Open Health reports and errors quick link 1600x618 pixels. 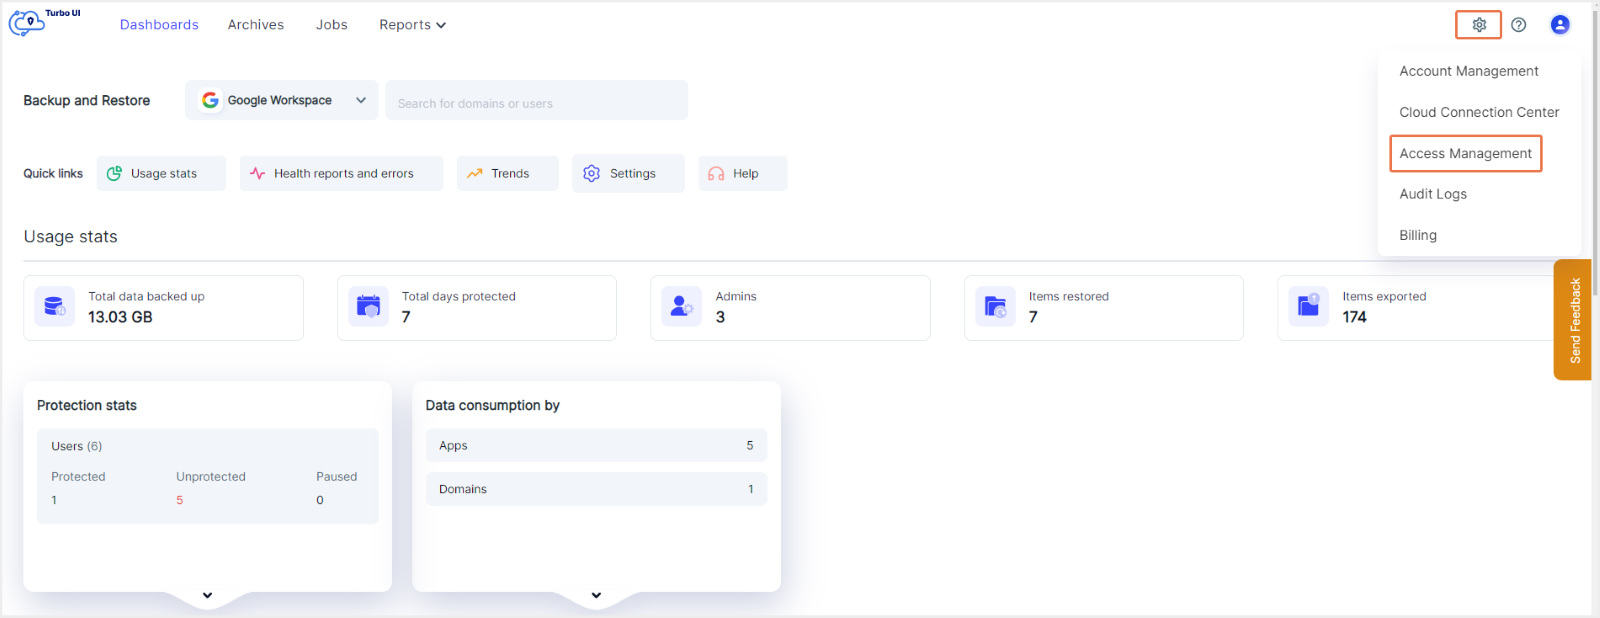point(341,173)
